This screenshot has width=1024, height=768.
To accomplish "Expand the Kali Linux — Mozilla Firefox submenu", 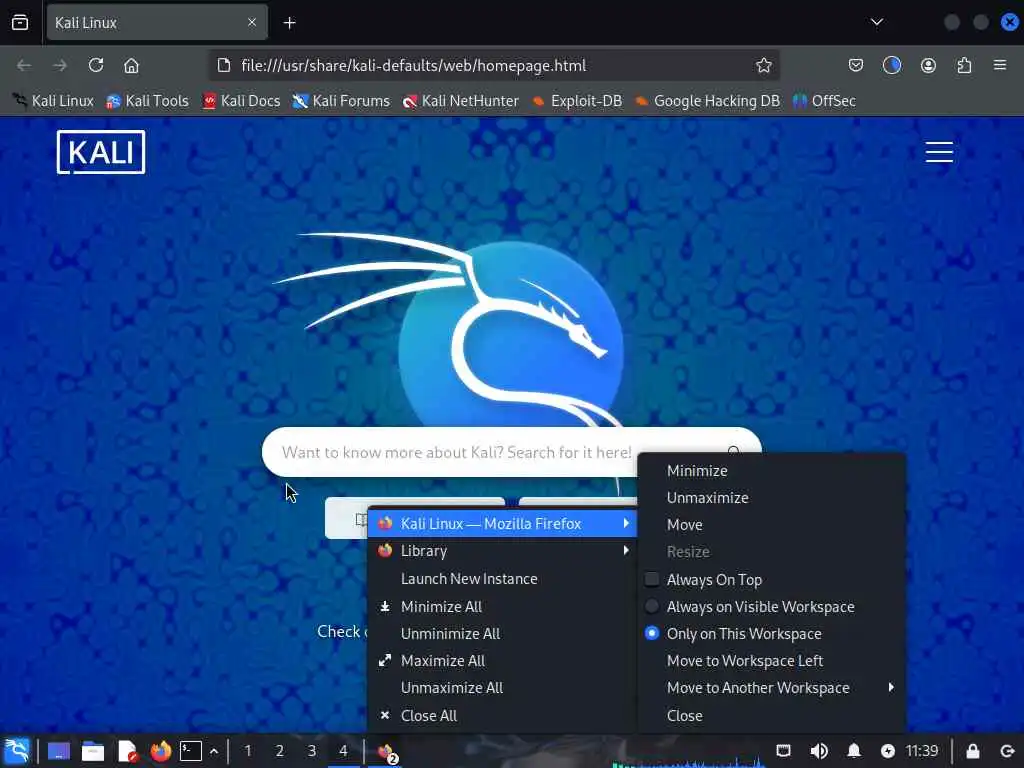I will 503,524.
